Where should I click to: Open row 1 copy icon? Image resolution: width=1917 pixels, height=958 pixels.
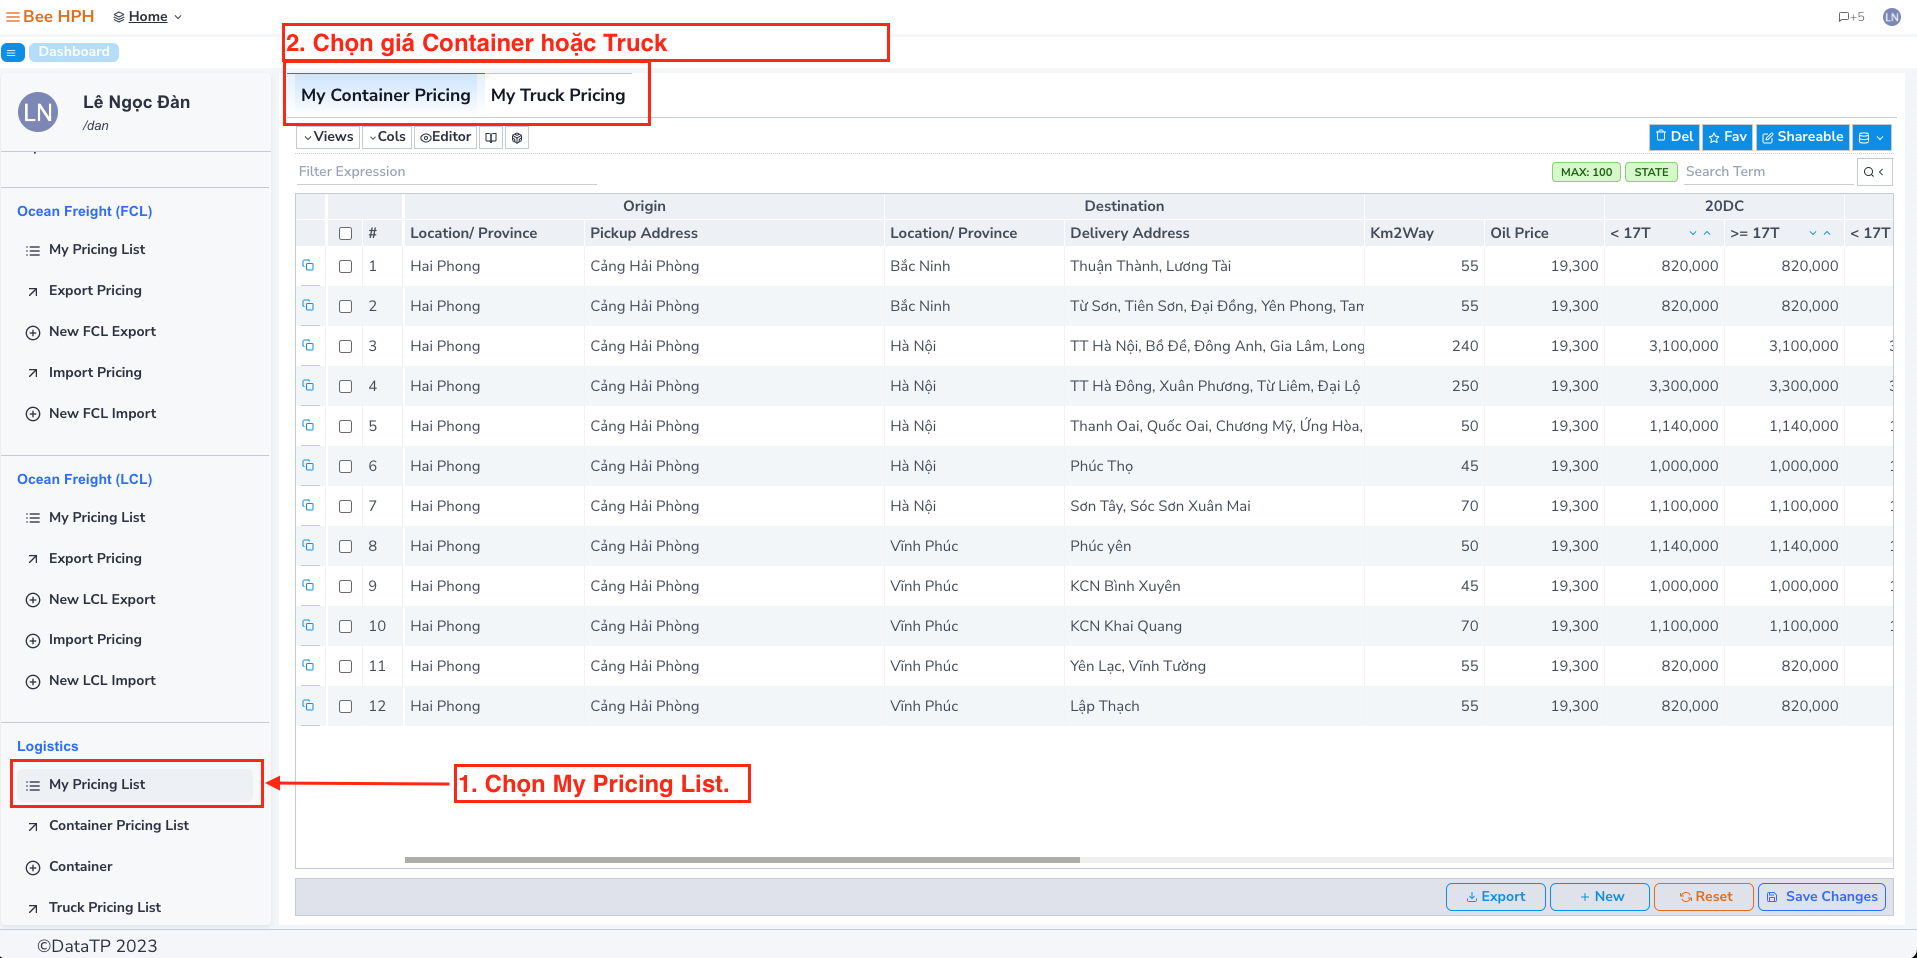308,266
